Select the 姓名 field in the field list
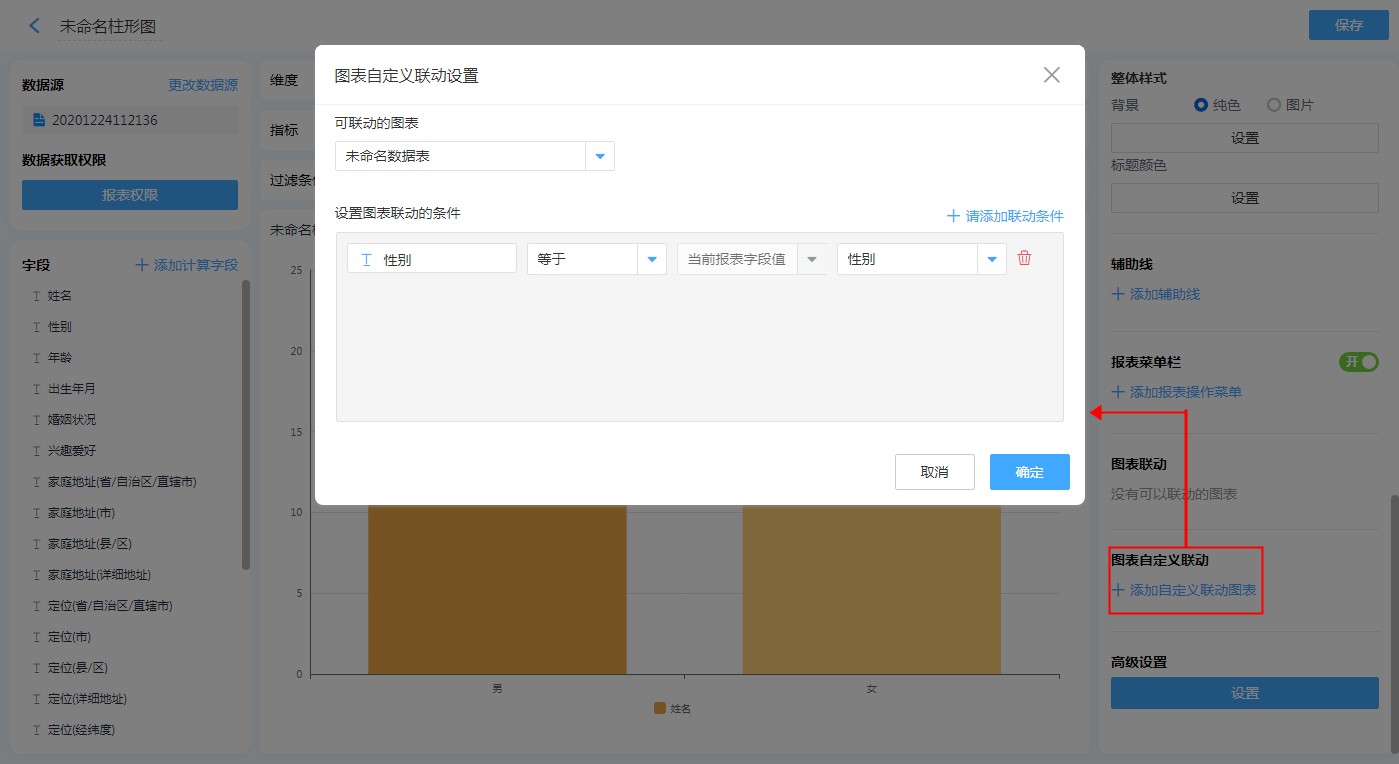This screenshot has height=764, width=1399. click(60, 296)
